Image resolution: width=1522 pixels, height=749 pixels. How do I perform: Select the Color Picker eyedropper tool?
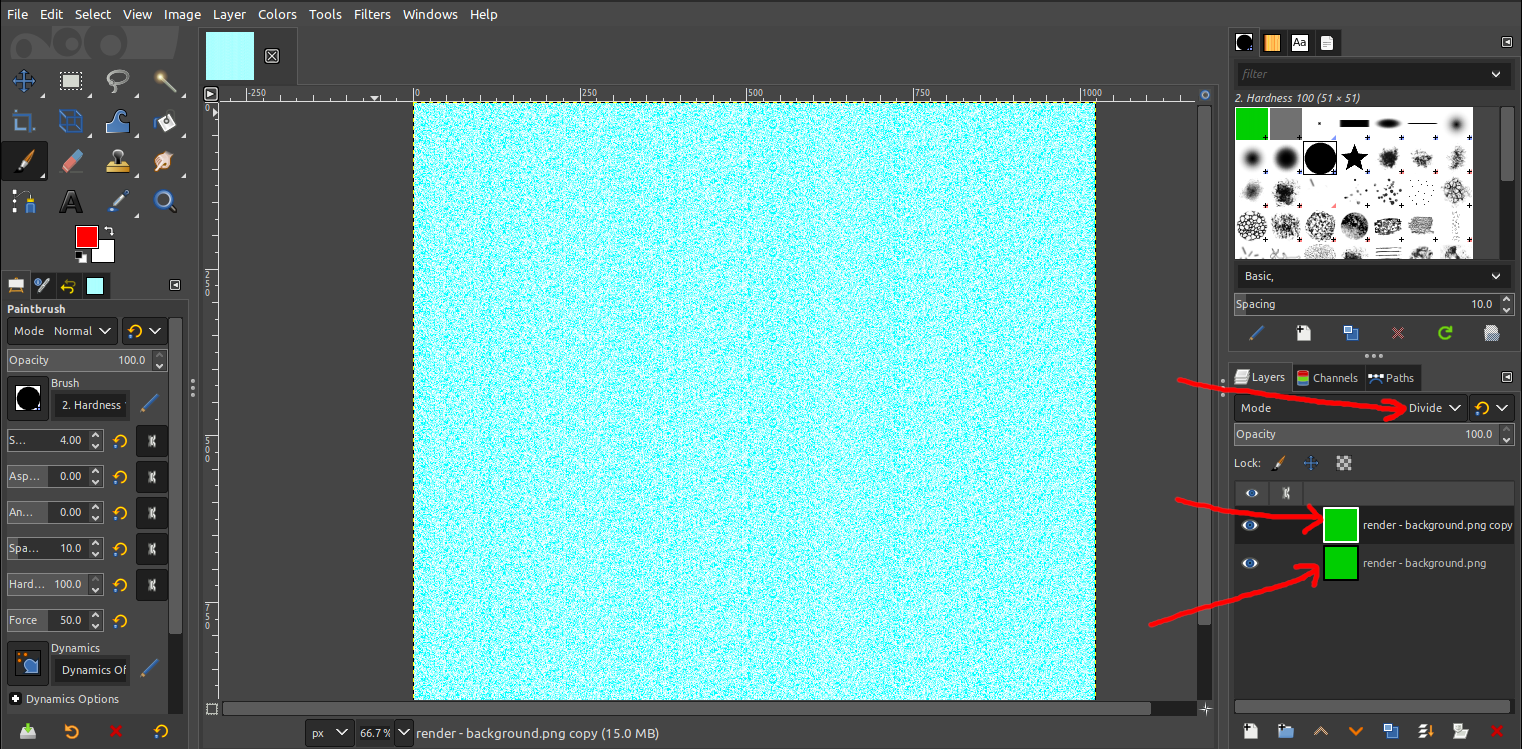(118, 202)
